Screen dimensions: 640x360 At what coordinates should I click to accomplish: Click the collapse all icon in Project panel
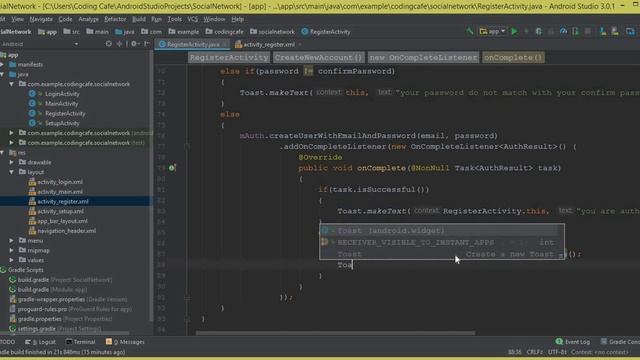pyautogui.click(x=119, y=44)
